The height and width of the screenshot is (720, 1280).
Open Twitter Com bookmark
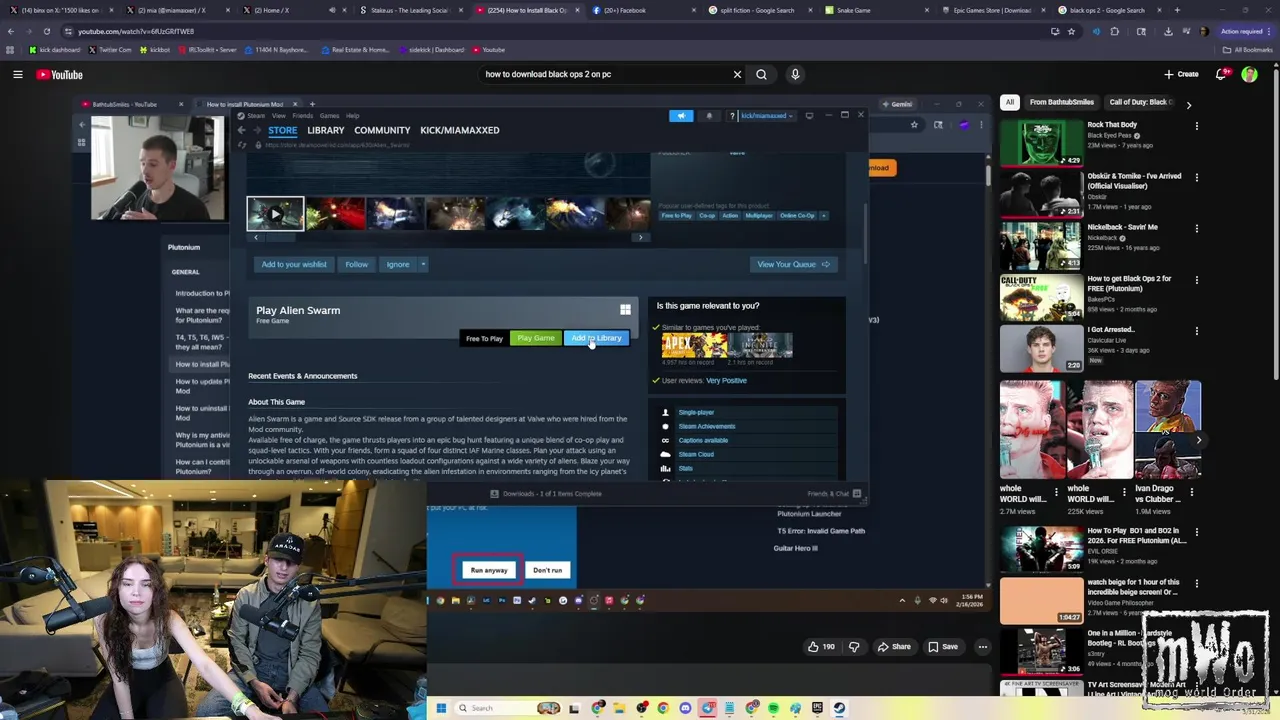pos(110,49)
